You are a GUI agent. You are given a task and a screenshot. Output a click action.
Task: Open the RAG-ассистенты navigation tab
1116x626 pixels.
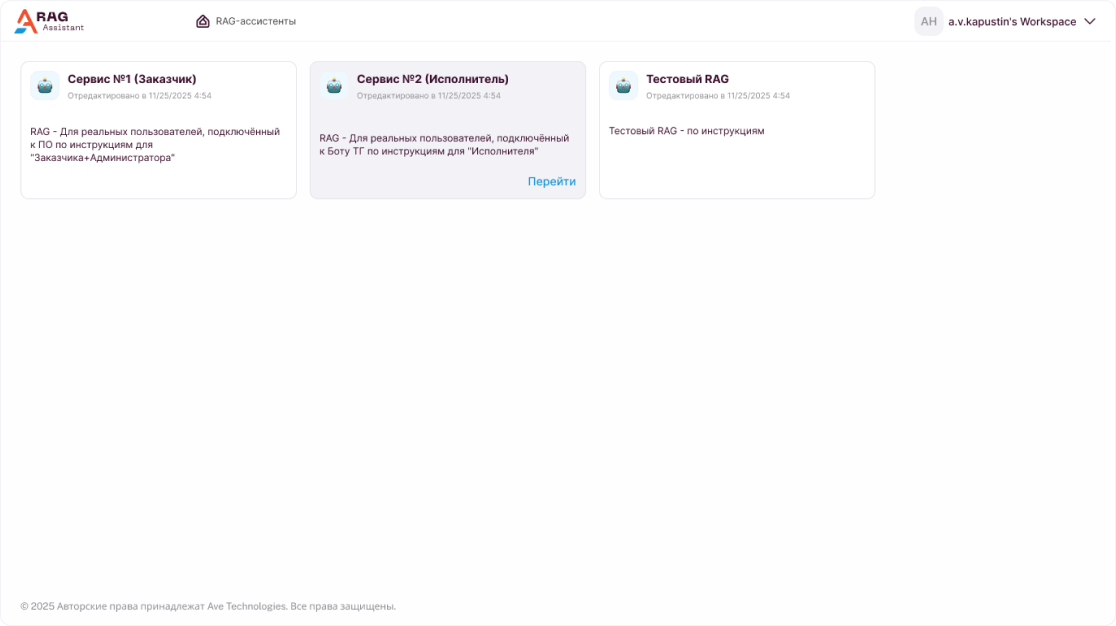255,21
